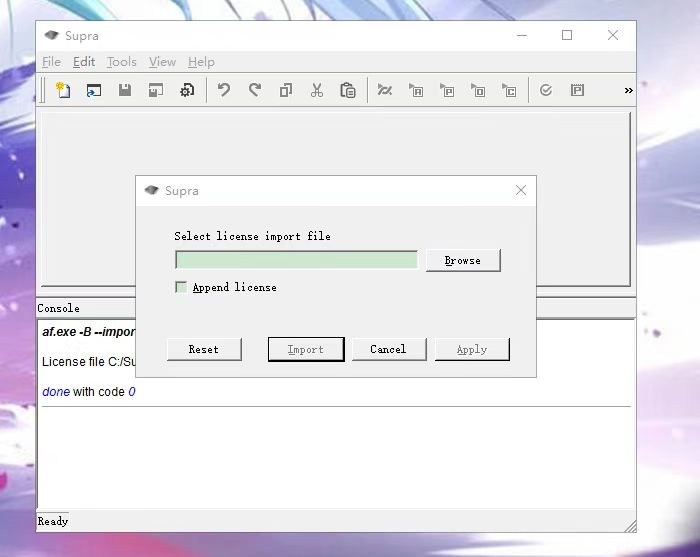Open the Help menu
This screenshot has width=700, height=557.
201,62
